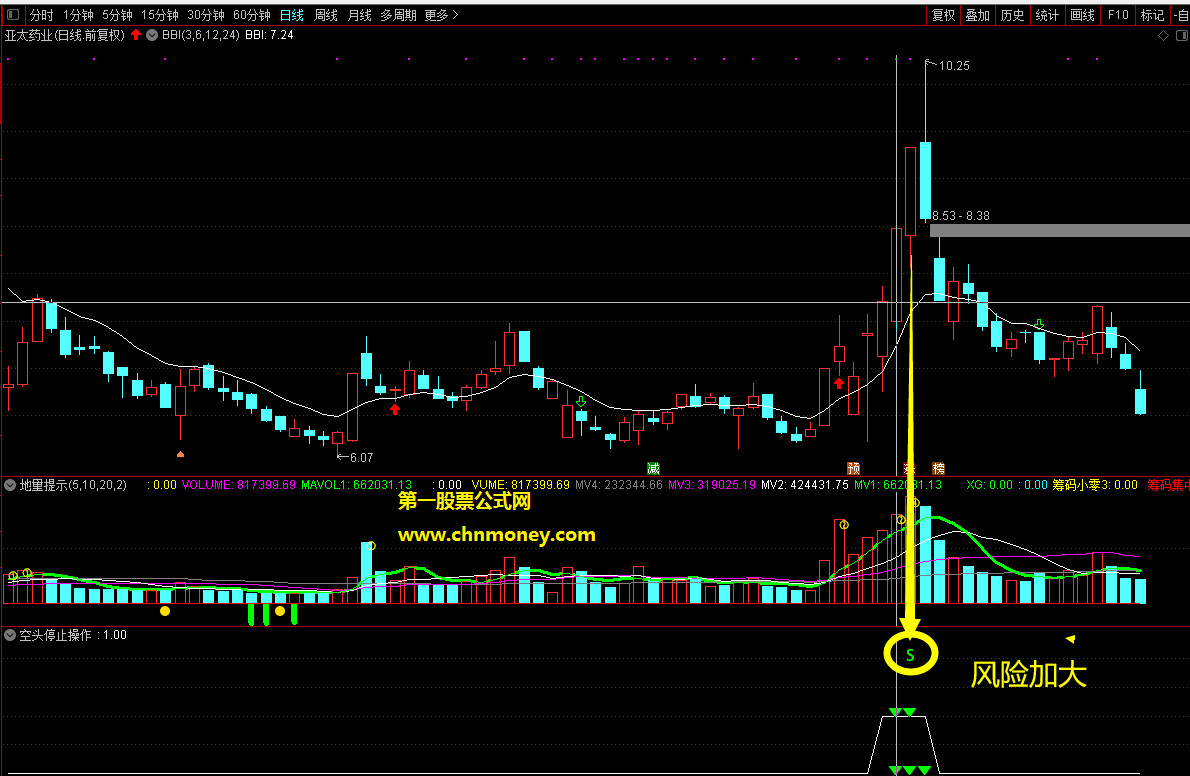Click the 标记 mark button
The height and width of the screenshot is (776, 1190).
(1152, 14)
